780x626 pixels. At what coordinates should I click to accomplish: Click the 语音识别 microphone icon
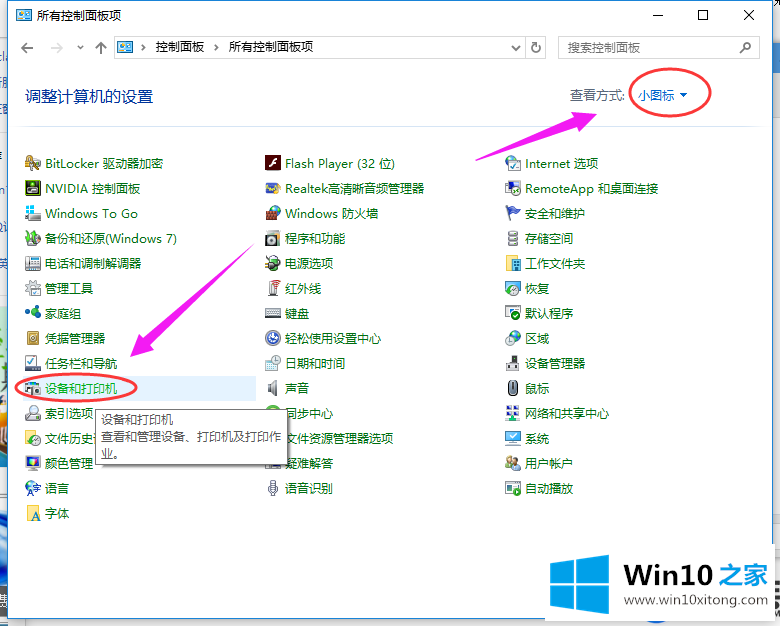tap(273, 488)
